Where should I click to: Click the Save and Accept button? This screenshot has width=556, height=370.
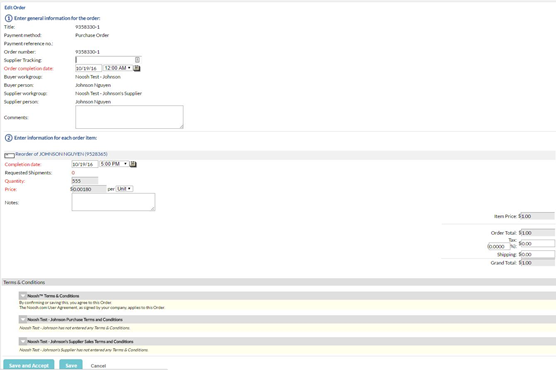[29, 365]
